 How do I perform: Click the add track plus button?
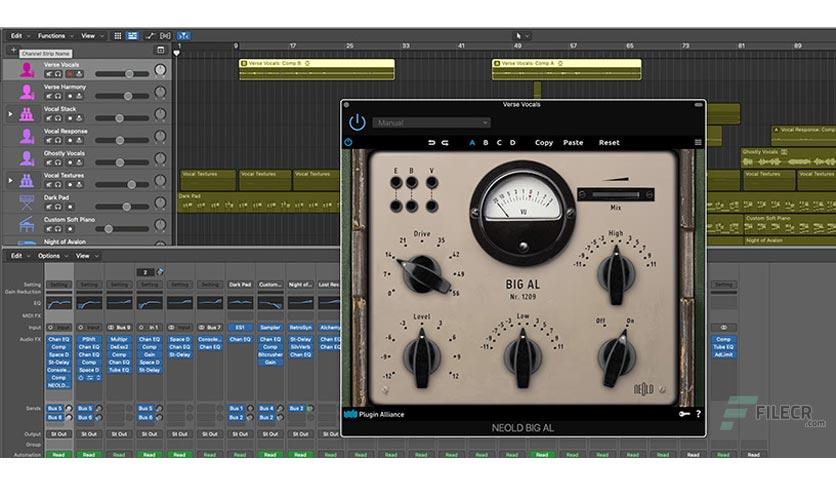[x=13, y=50]
